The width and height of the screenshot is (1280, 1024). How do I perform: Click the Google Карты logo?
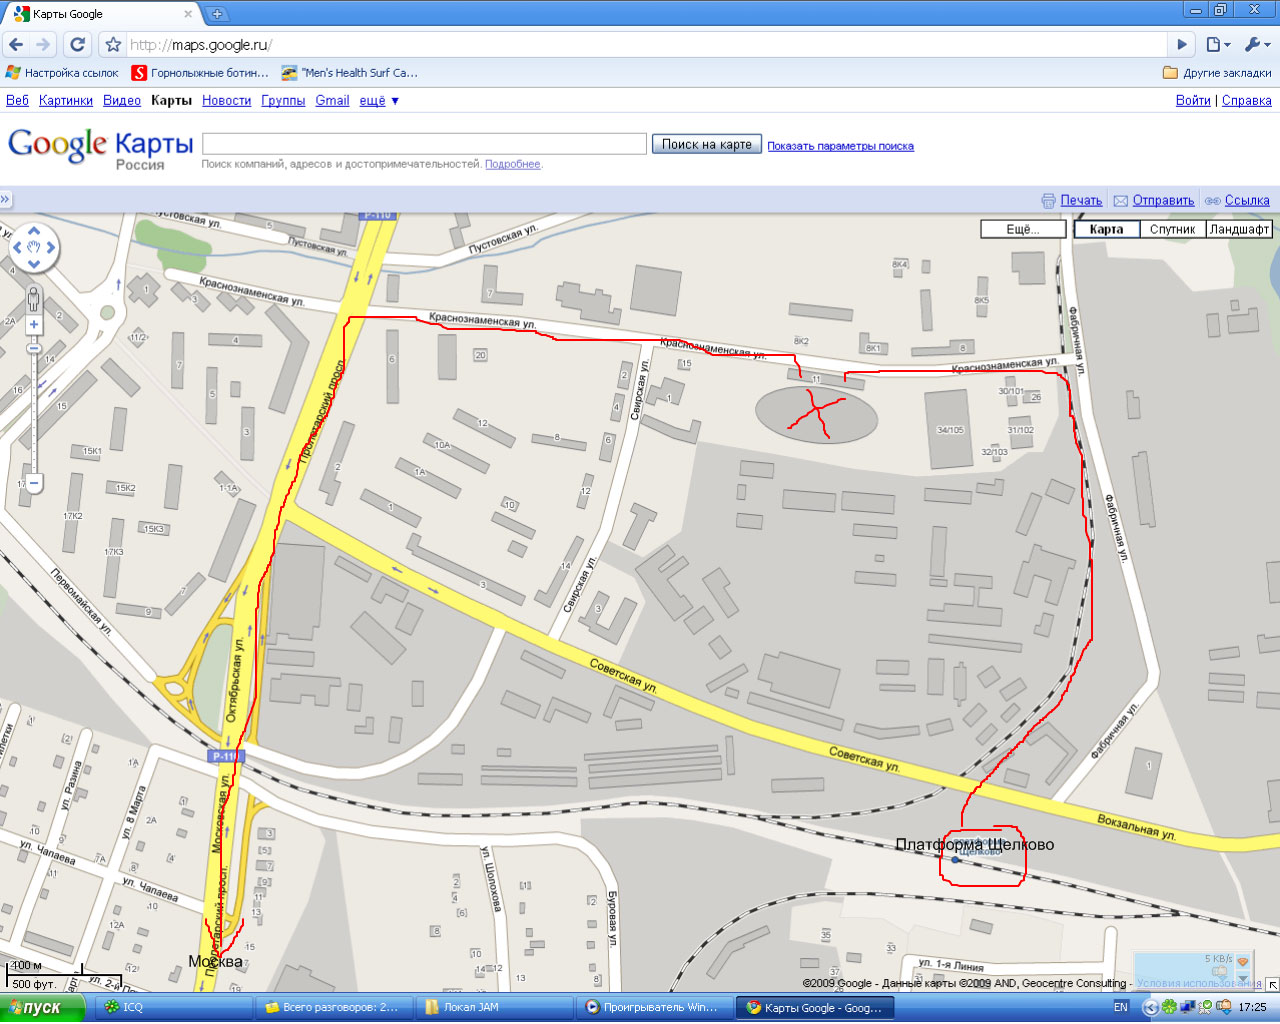pos(100,148)
